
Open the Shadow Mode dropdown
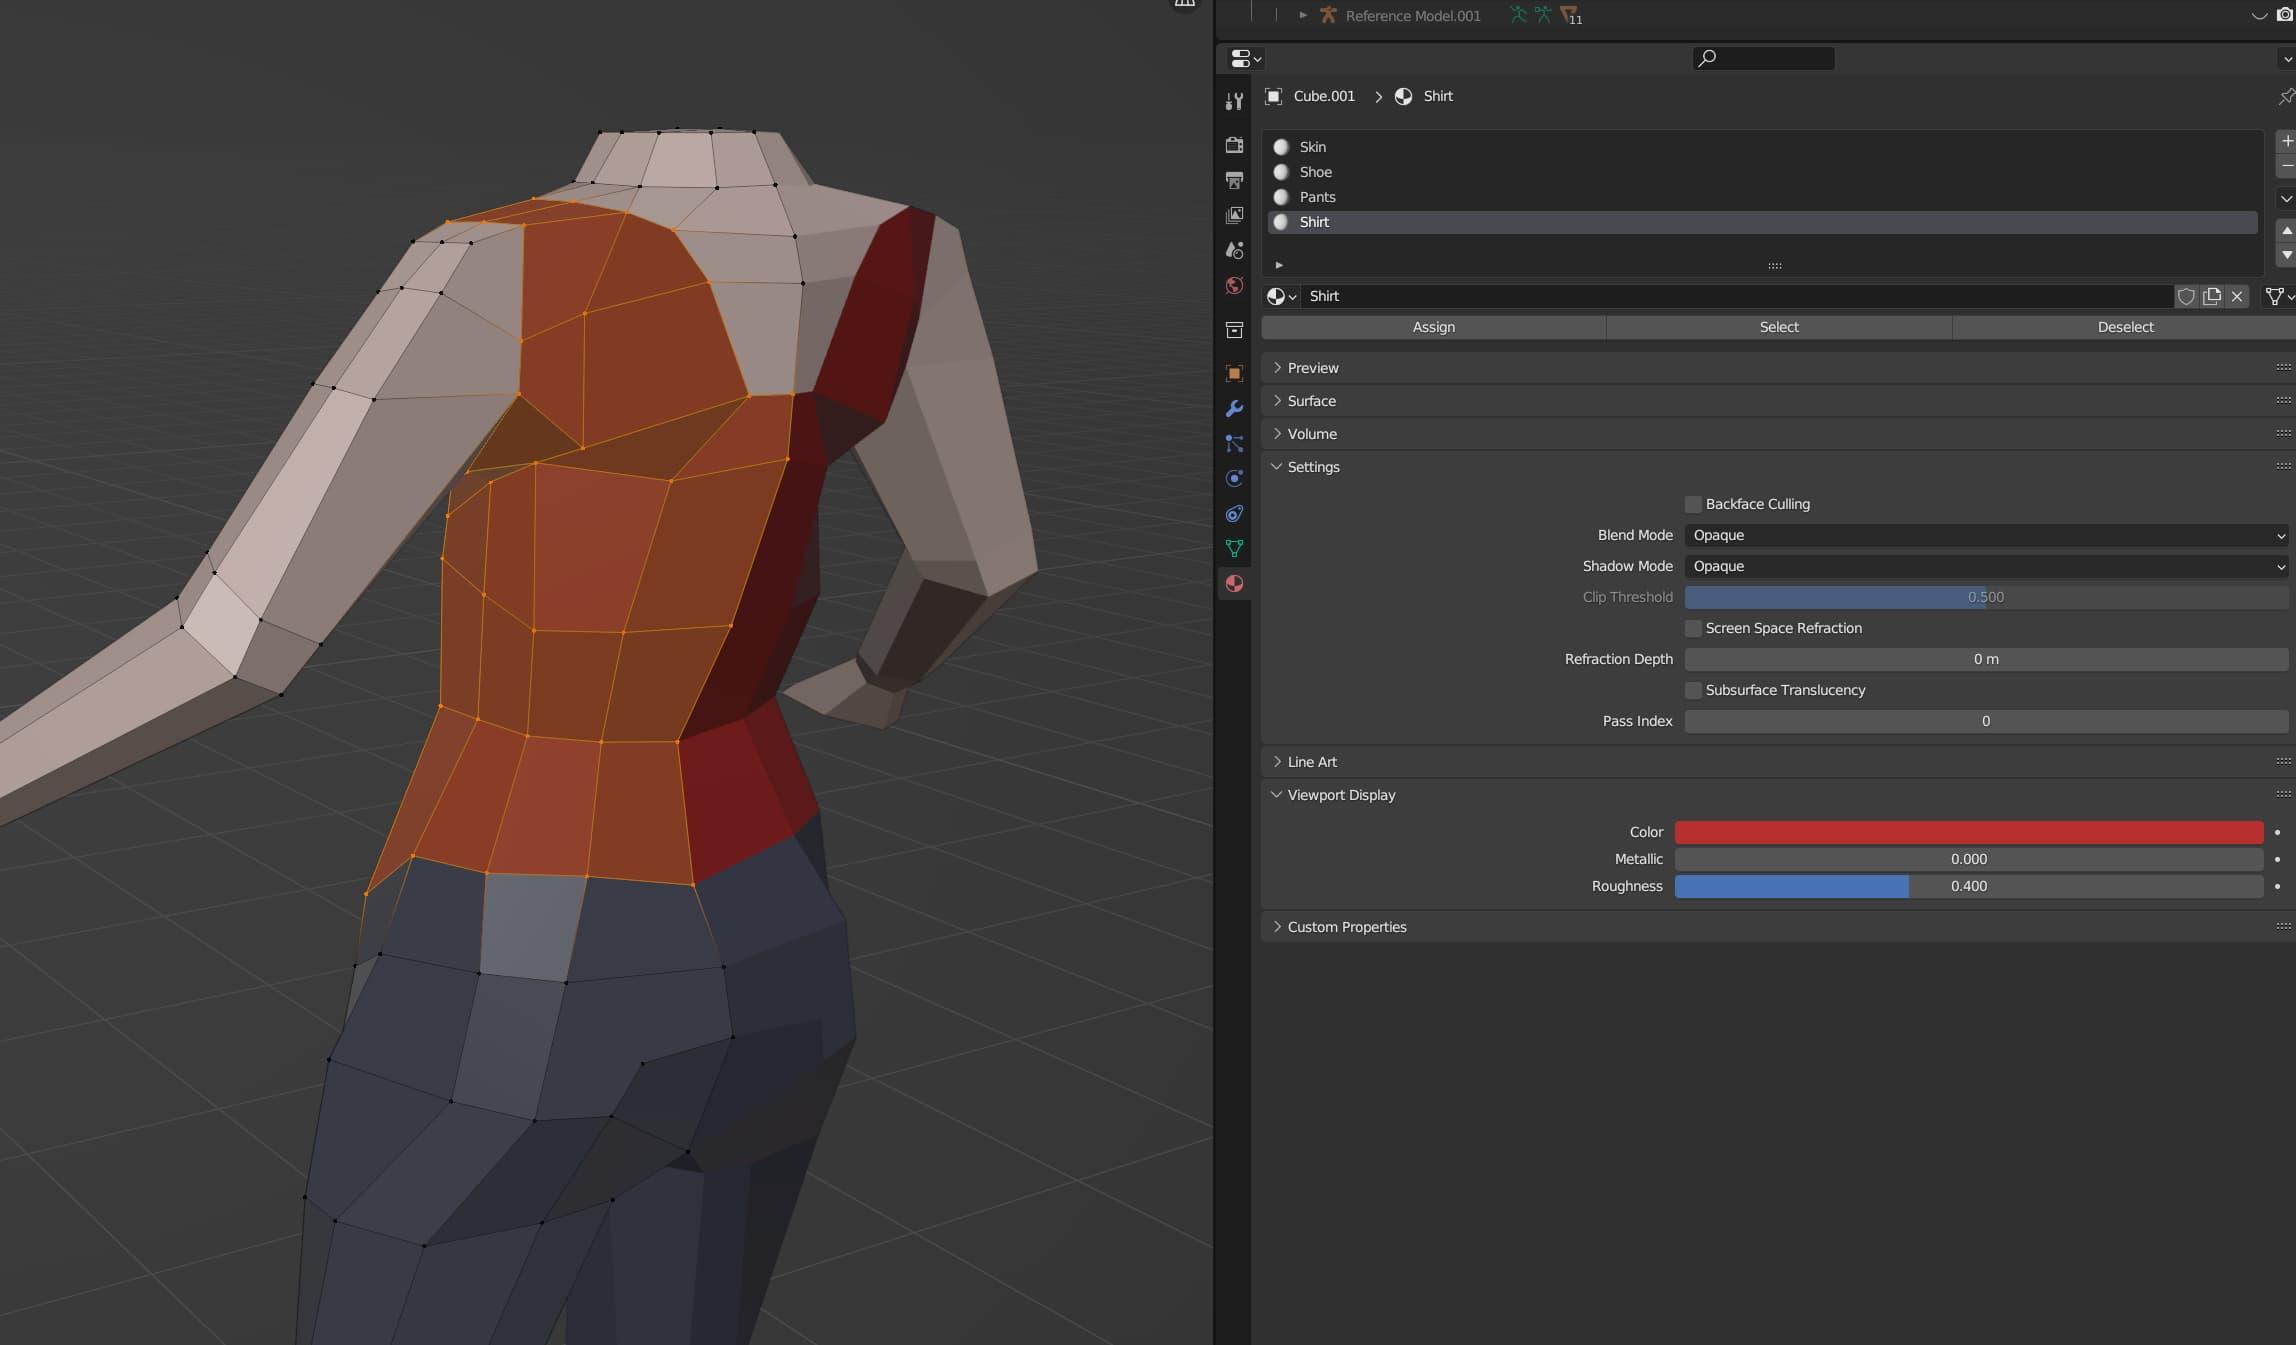[1986, 566]
